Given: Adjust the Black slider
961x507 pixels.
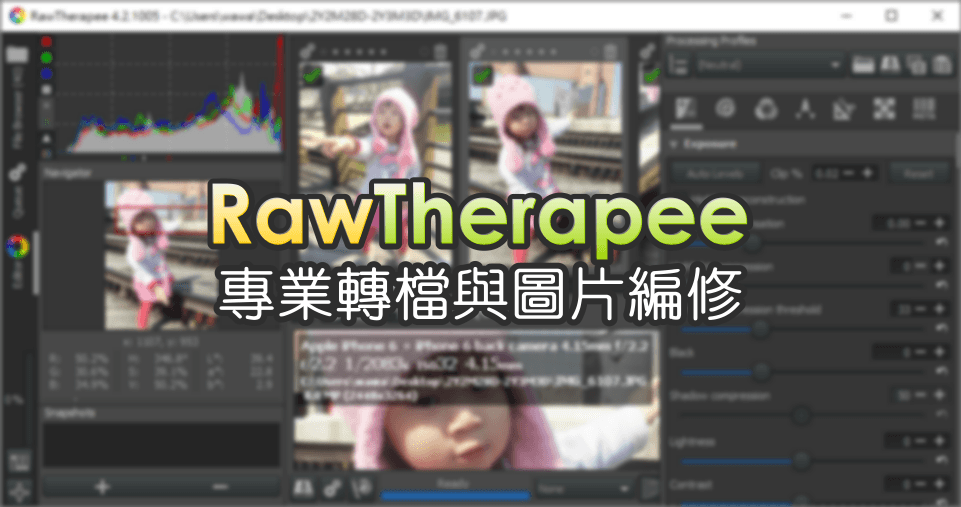Looking at the screenshot, I should (803, 371).
